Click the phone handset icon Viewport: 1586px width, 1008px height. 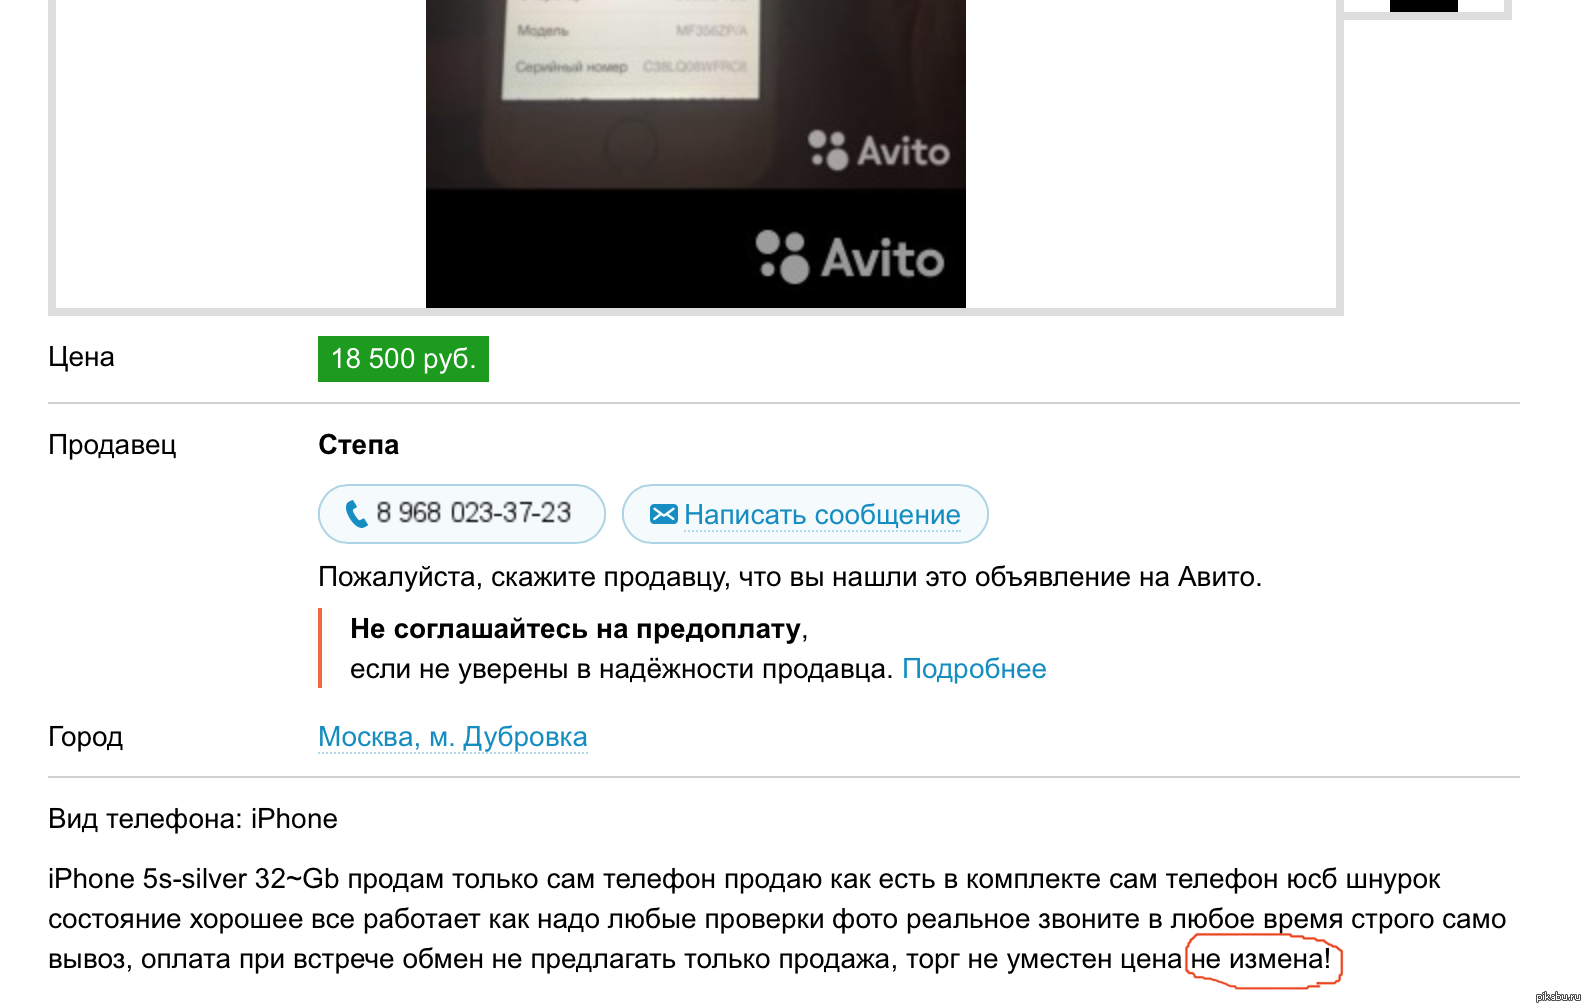(x=356, y=514)
